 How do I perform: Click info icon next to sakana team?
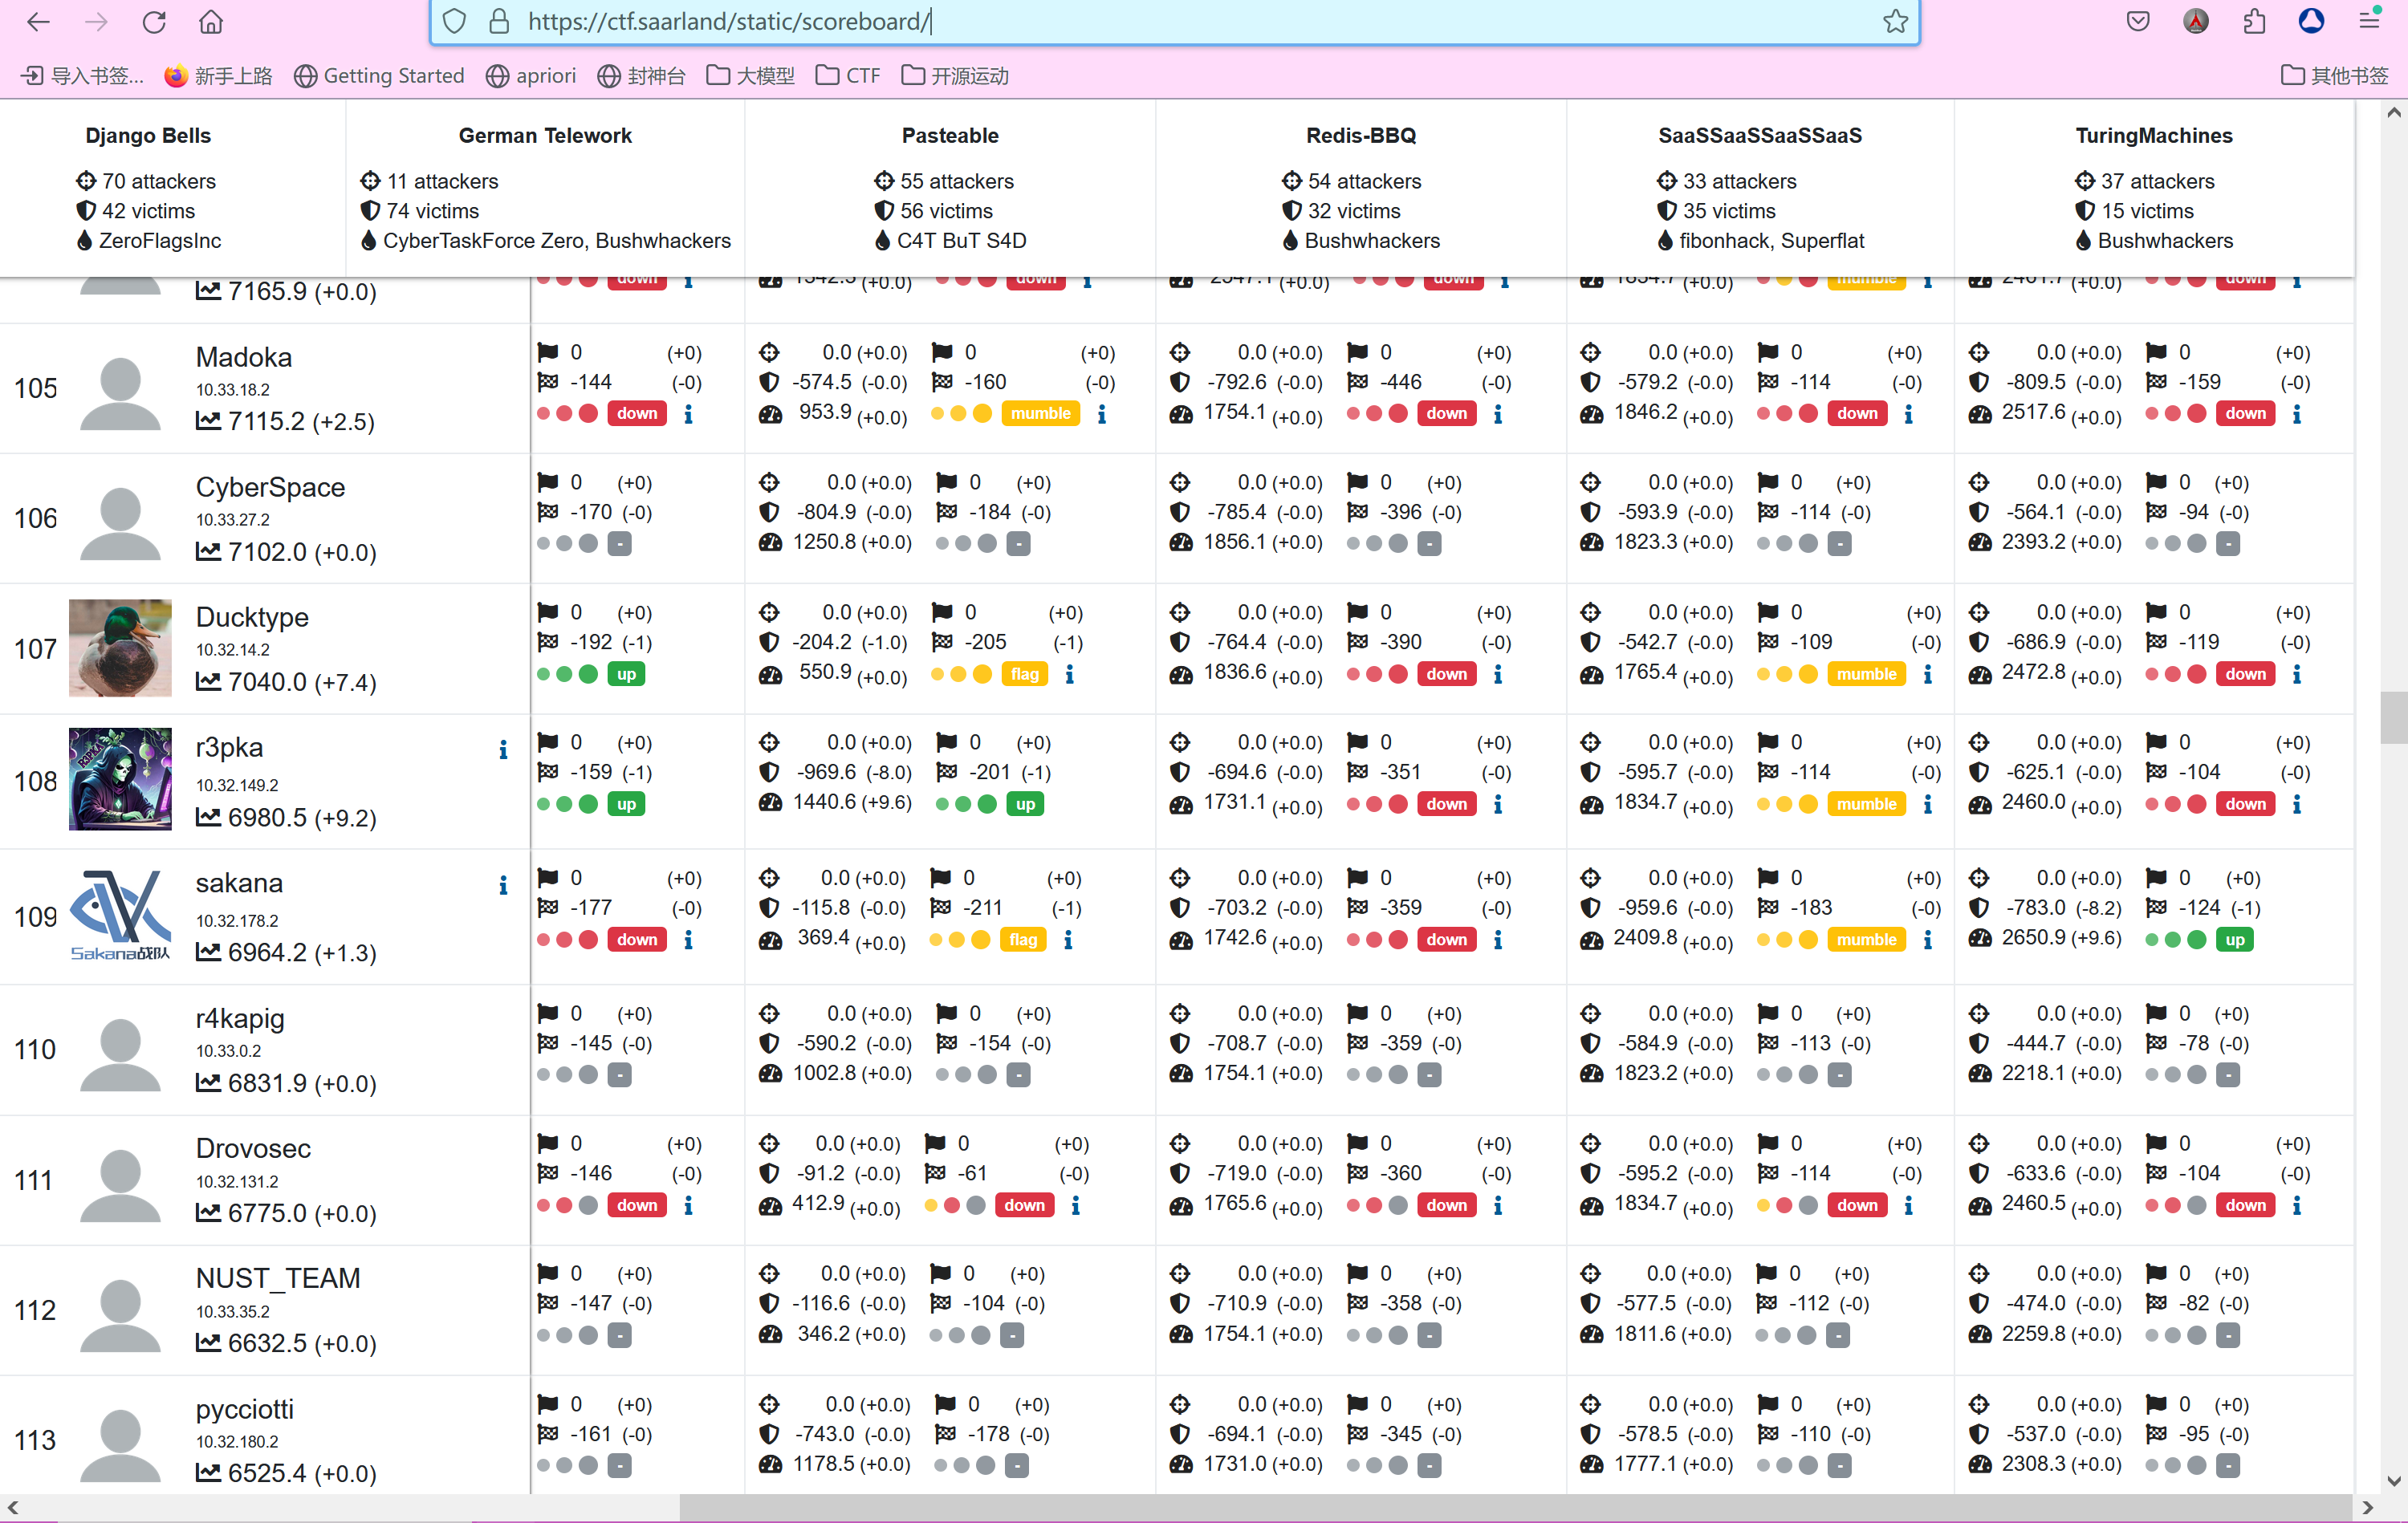coord(503,885)
